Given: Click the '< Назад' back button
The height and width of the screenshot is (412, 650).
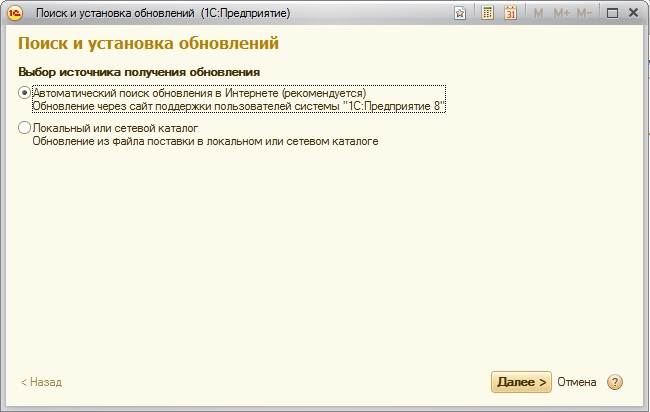Looking at the screenshot, I should pyautogui.click(x=41, y=382).
